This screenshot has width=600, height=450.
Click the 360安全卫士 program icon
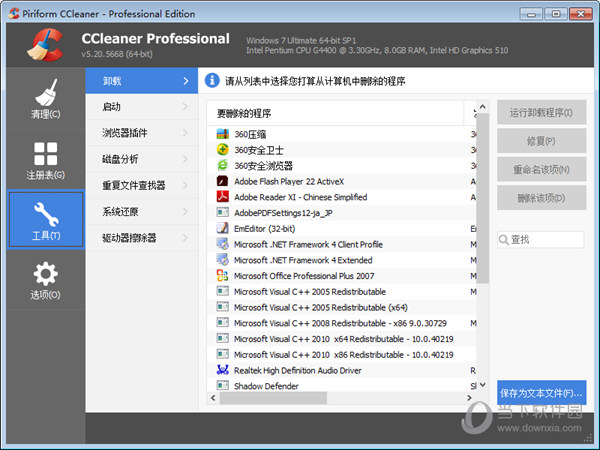coord(223,150)
